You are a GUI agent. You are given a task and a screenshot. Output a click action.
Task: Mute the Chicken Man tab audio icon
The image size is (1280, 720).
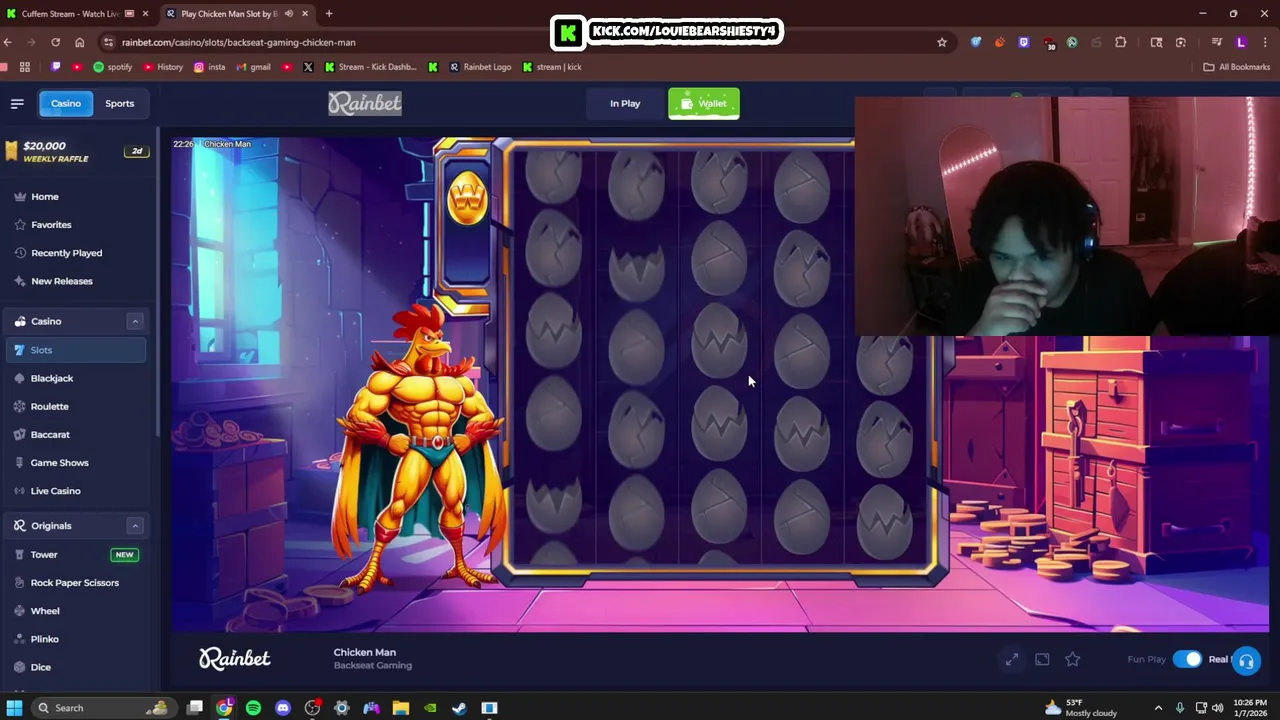[x=288, y=14]
